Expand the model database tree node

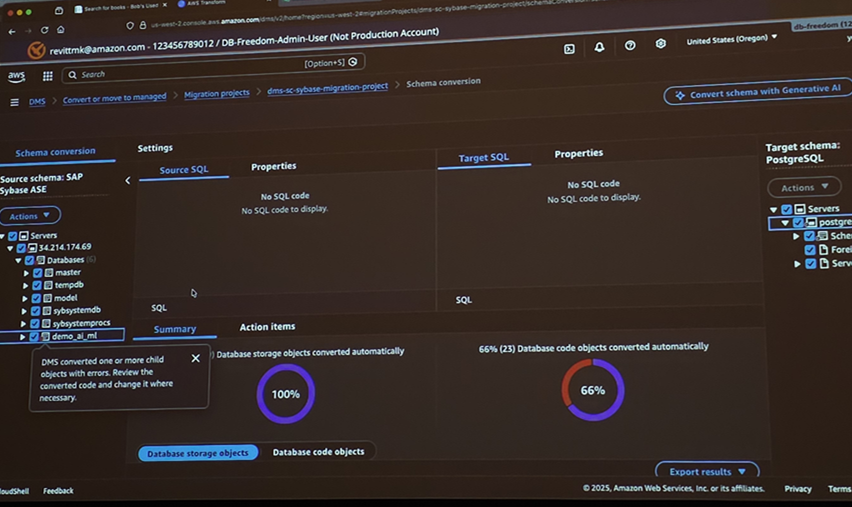click(x=25, y=298)
